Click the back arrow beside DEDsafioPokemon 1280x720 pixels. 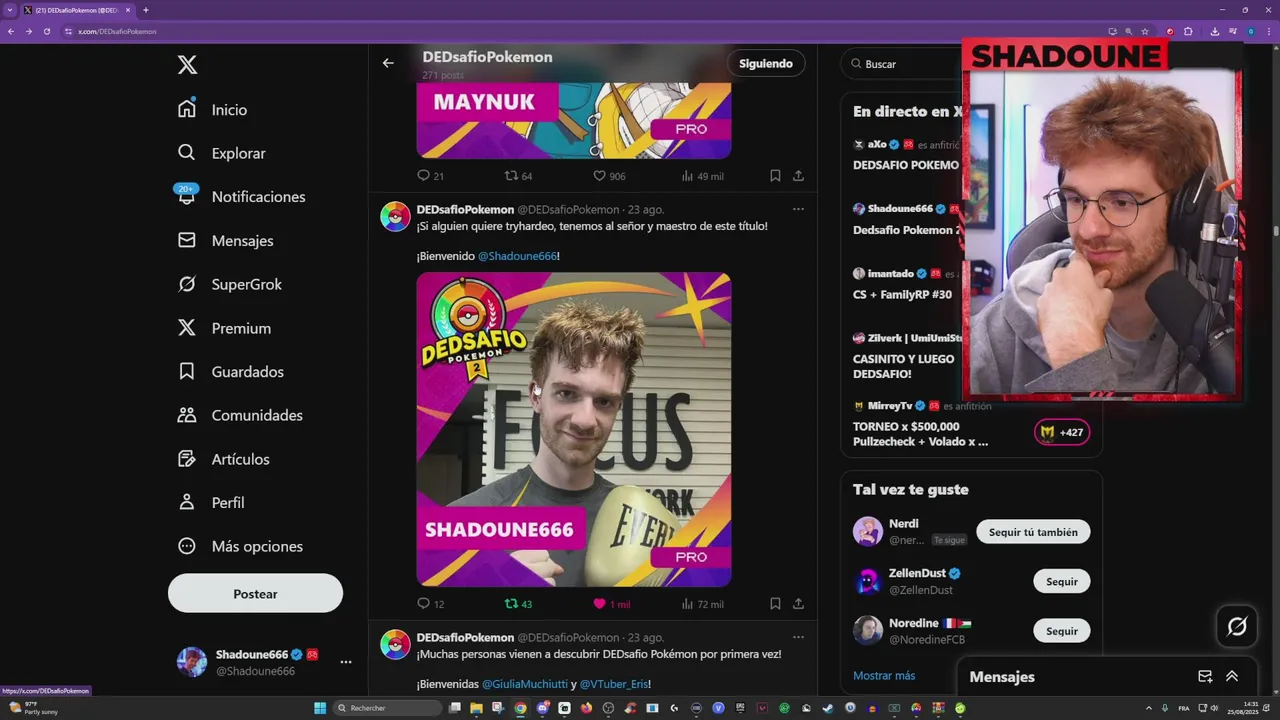pyautogui.click(x=388, y=63)
